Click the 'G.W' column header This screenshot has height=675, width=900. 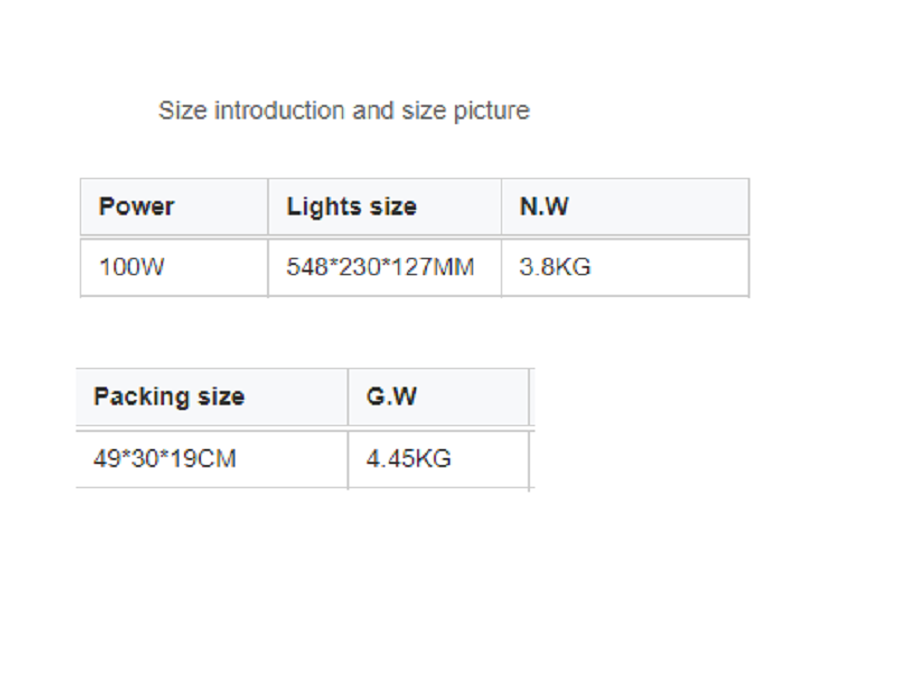pyautogui.click(x=391, y=397)
